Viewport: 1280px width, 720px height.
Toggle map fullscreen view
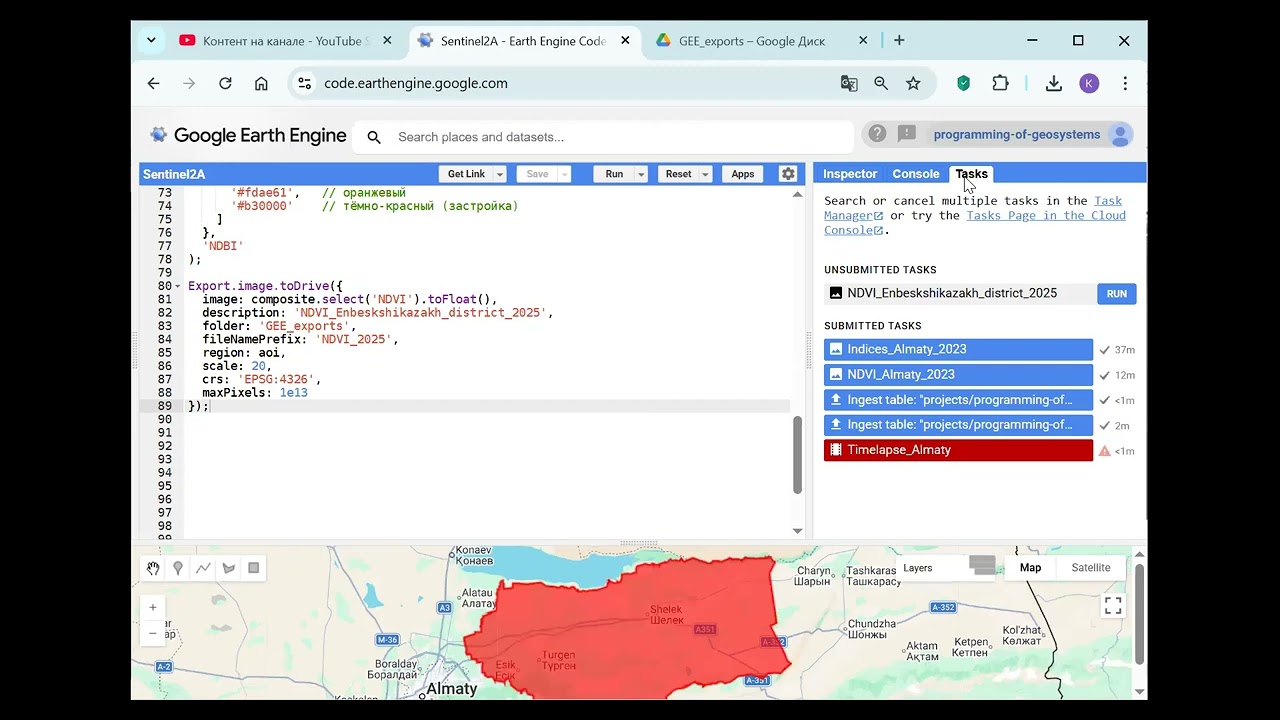pyautogui.click(x=1113, y=606)
